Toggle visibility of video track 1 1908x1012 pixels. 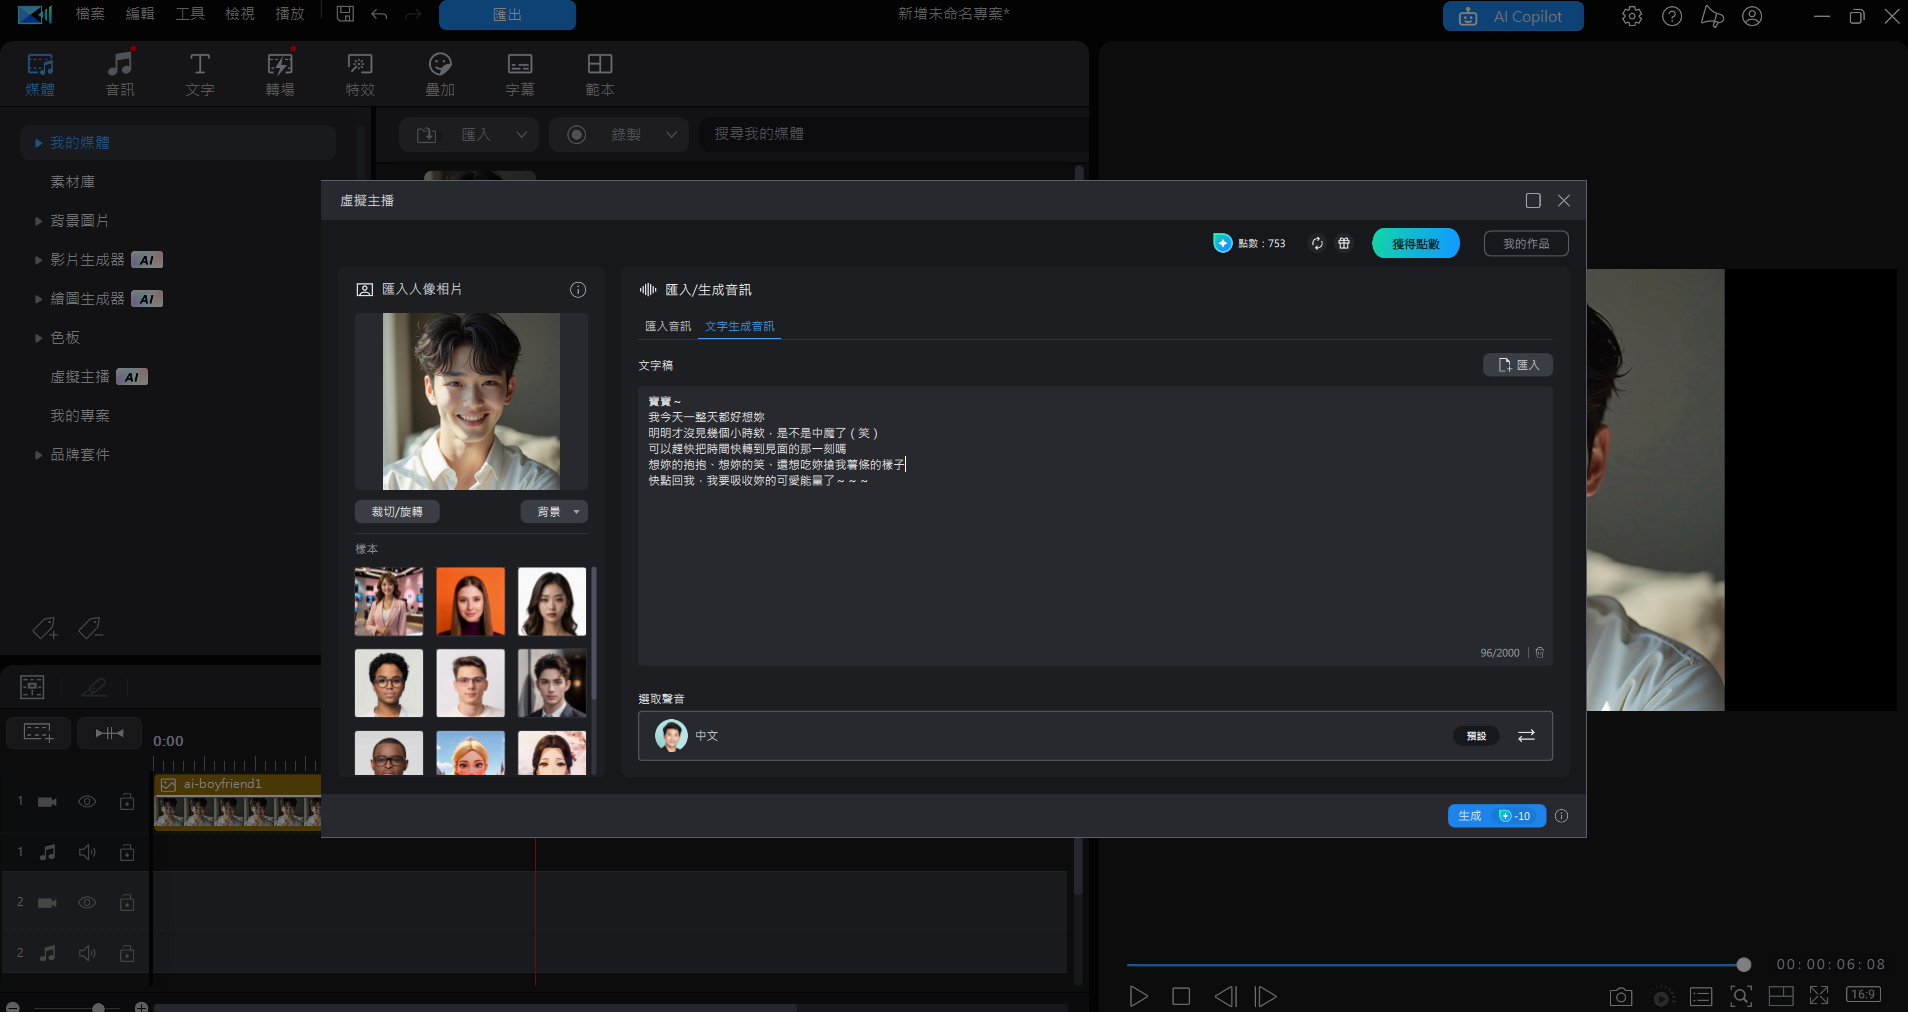tap(87, 802)
